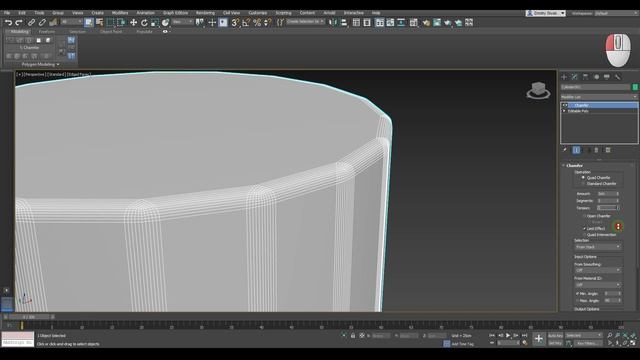
Task: Open the Utilities command panel tab
Action: coord(617,77)
